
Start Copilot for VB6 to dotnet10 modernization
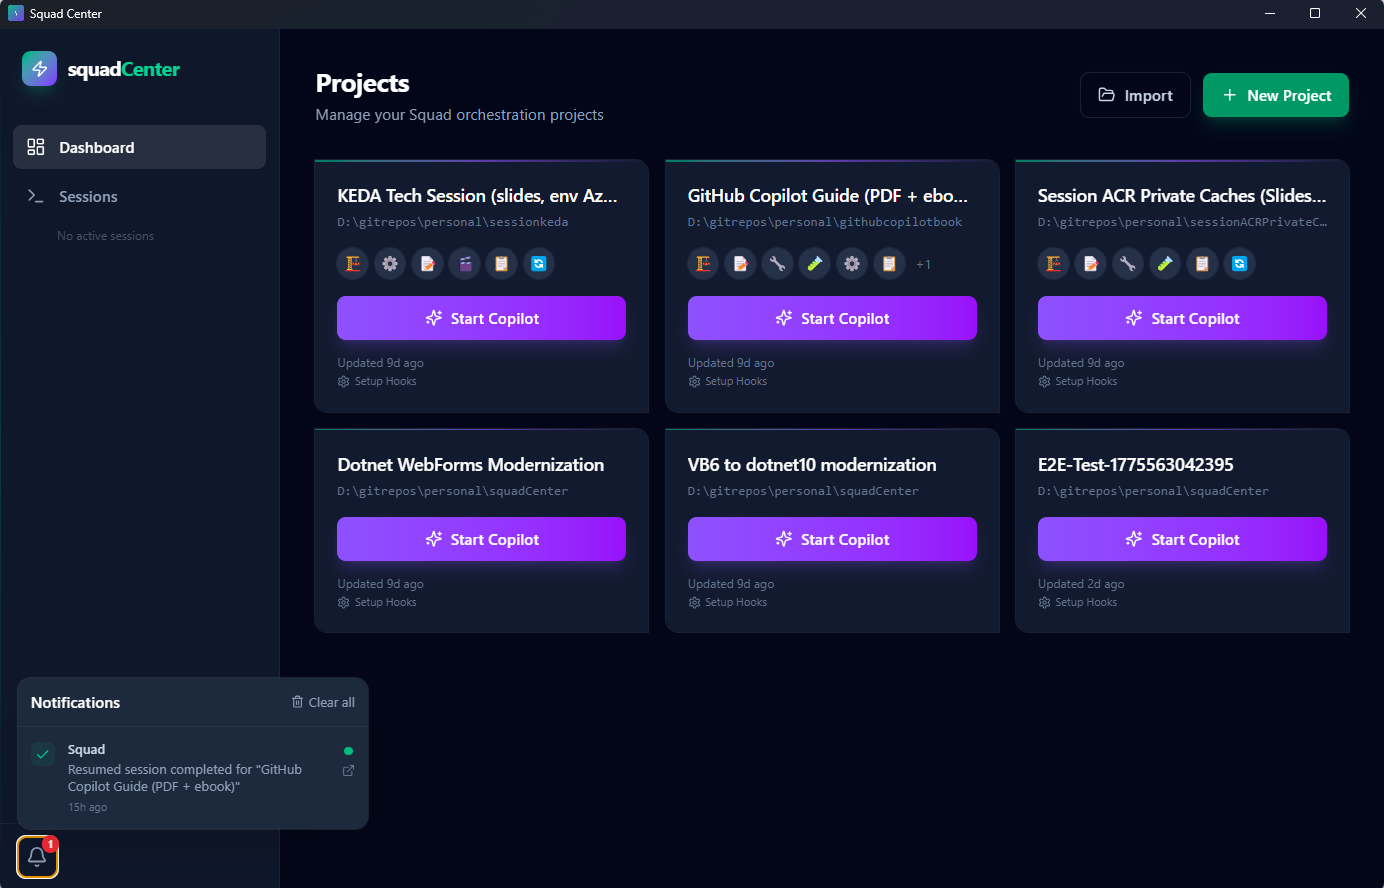click(x=832, y=539)
